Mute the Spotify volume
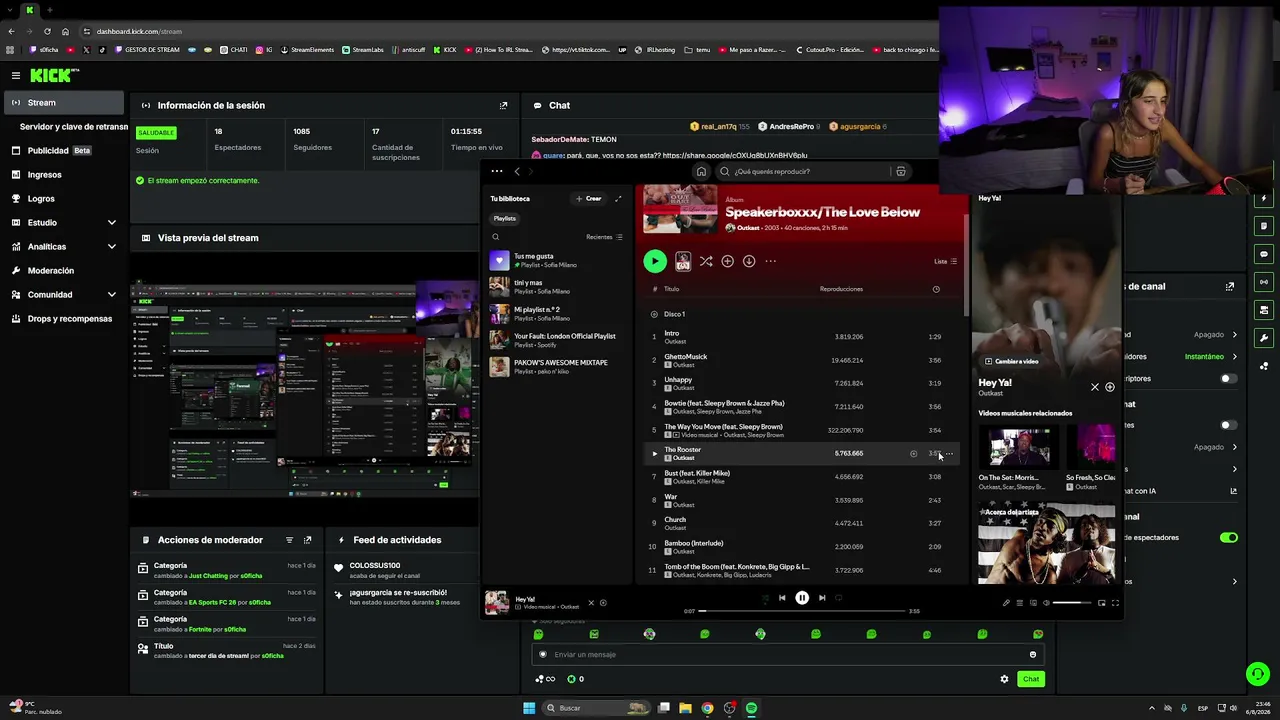 [1046, 603]
